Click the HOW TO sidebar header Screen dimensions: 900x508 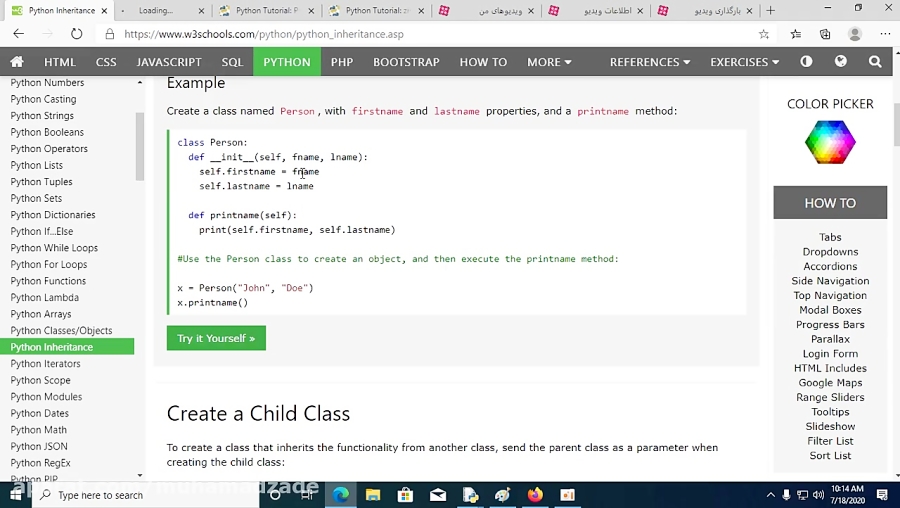(x=830, y=203)
